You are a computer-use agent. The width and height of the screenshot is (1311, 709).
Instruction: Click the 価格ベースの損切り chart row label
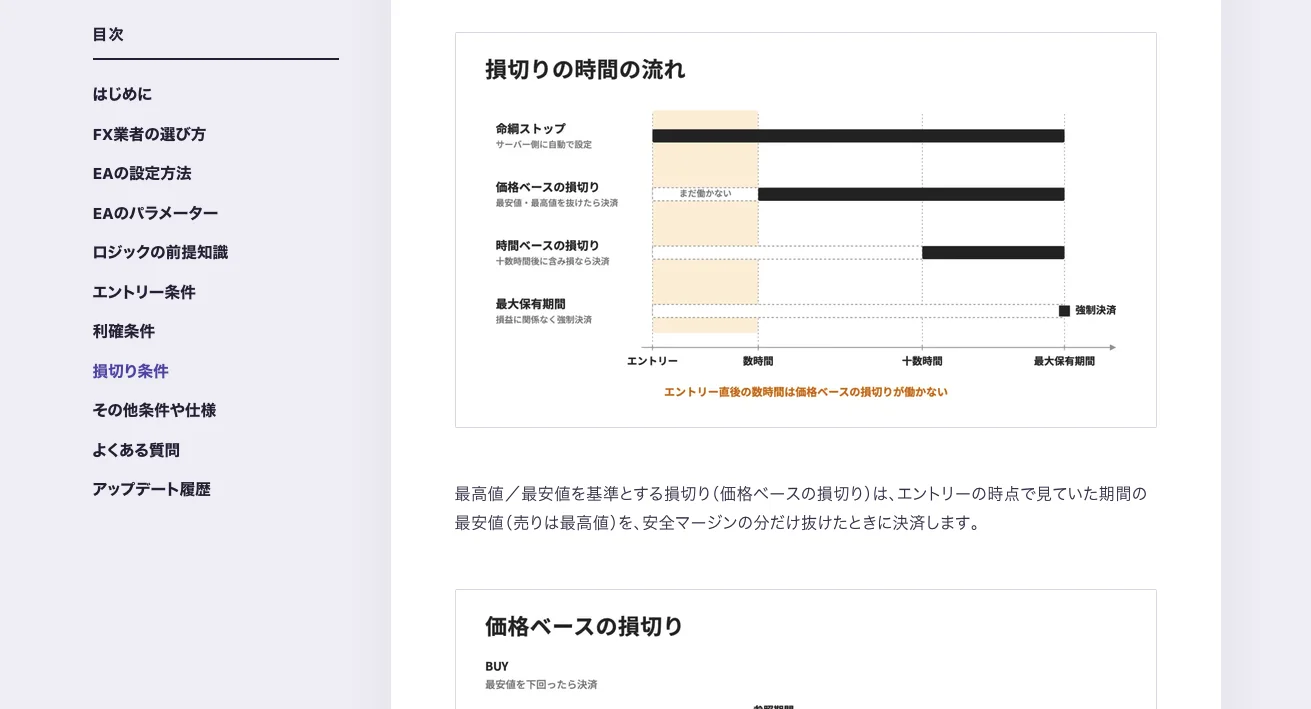pyautogui.click(x=547, y=187)
